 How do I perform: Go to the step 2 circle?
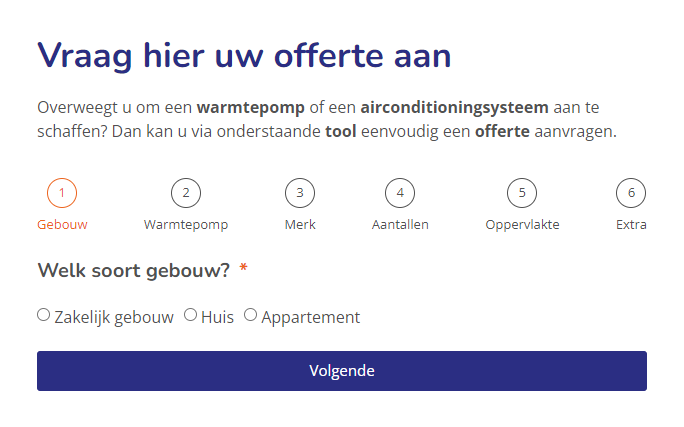186,193
